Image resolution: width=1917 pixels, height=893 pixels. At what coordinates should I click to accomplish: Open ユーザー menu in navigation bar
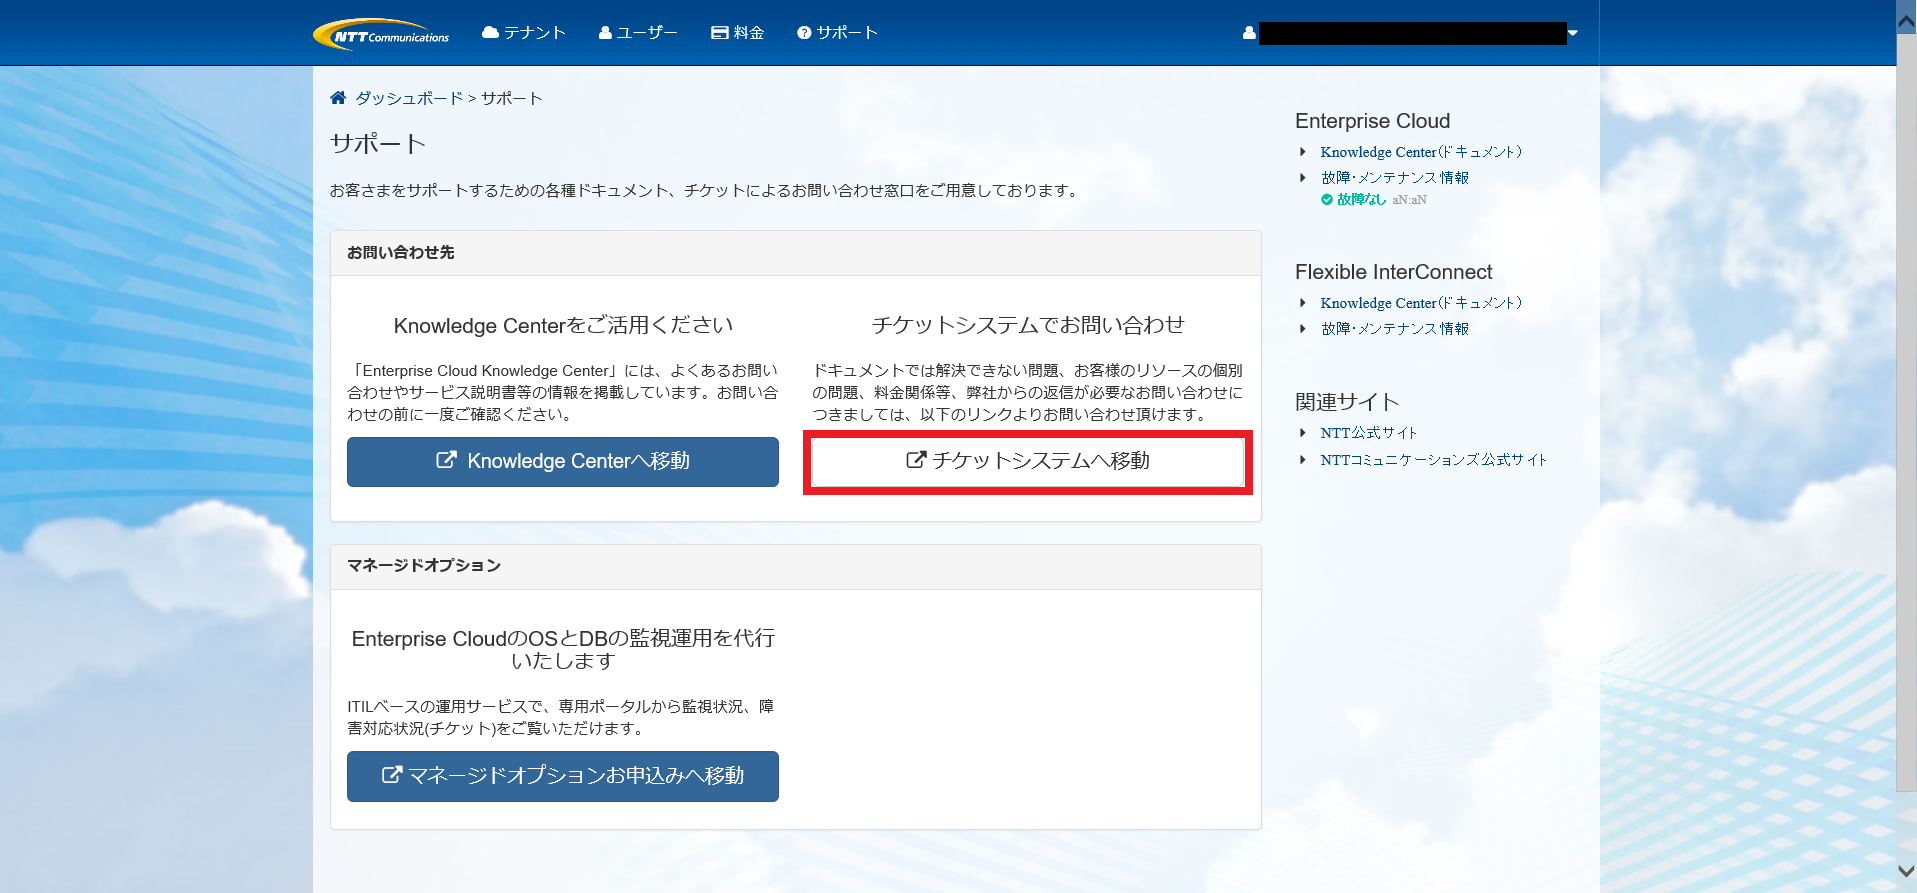[x=638, y=33]
